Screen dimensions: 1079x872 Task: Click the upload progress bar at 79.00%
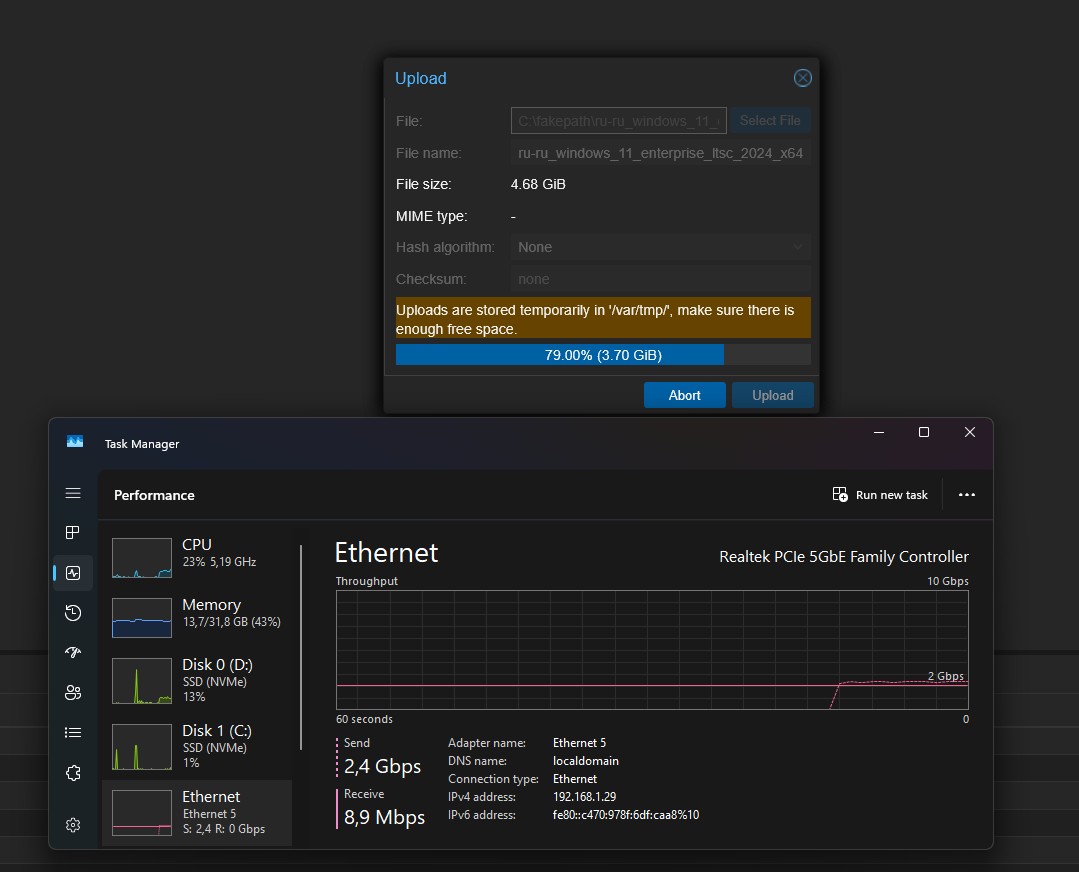tap(603, 354)
